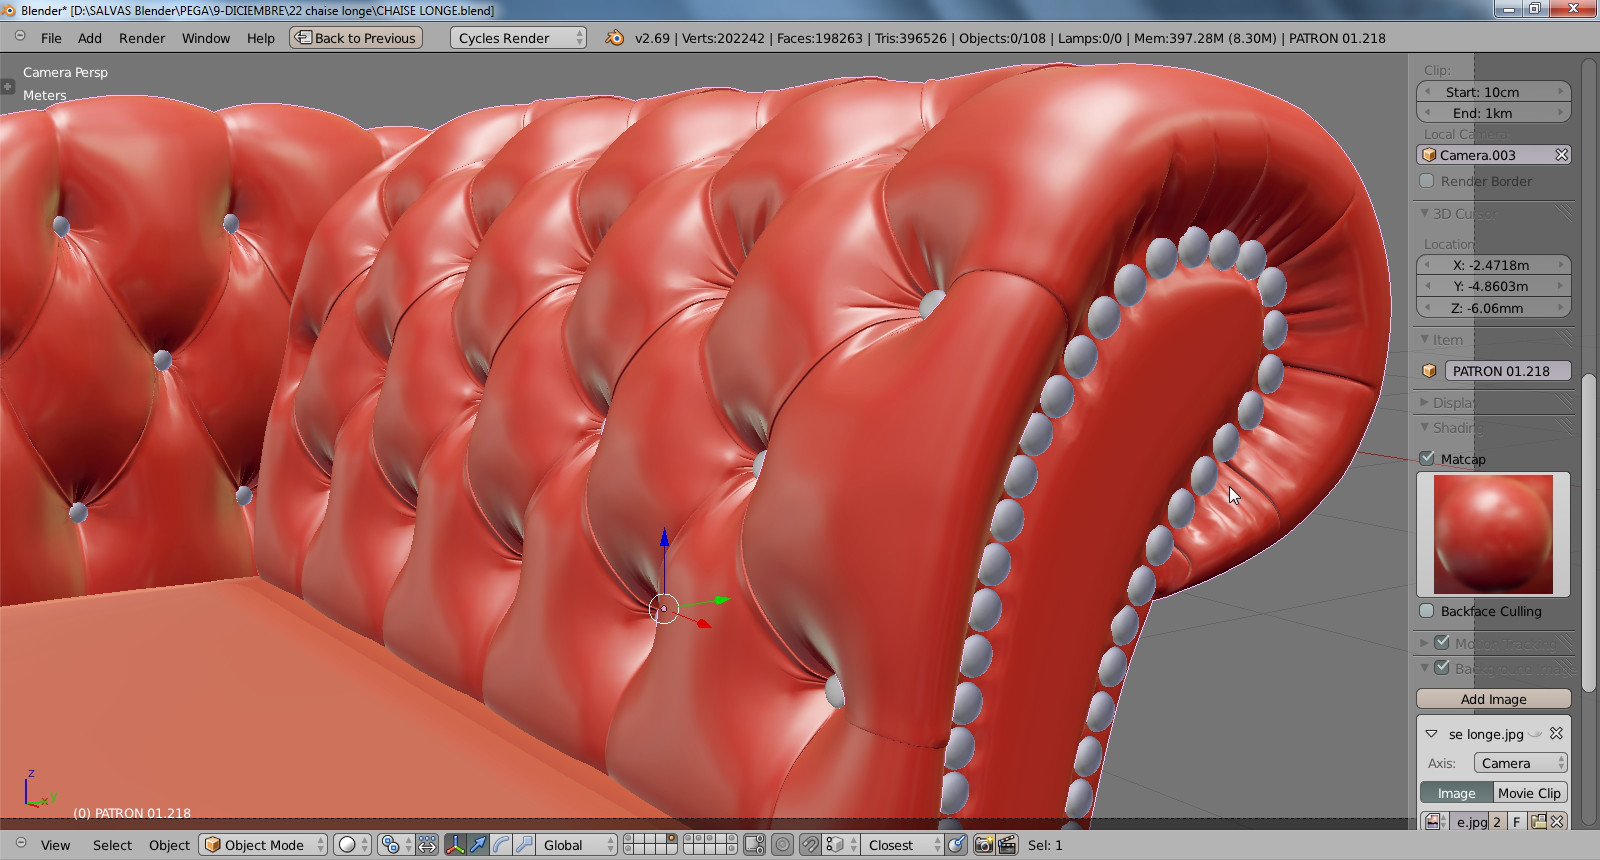1600x860 pixels.
Task: Open the Object Mode dropdown
Action: coord(264,845)
